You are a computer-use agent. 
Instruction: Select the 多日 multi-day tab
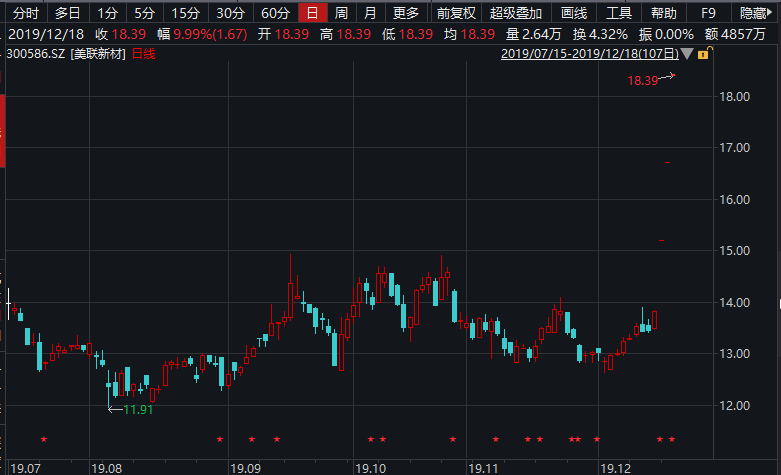click(x=67, y=13)
